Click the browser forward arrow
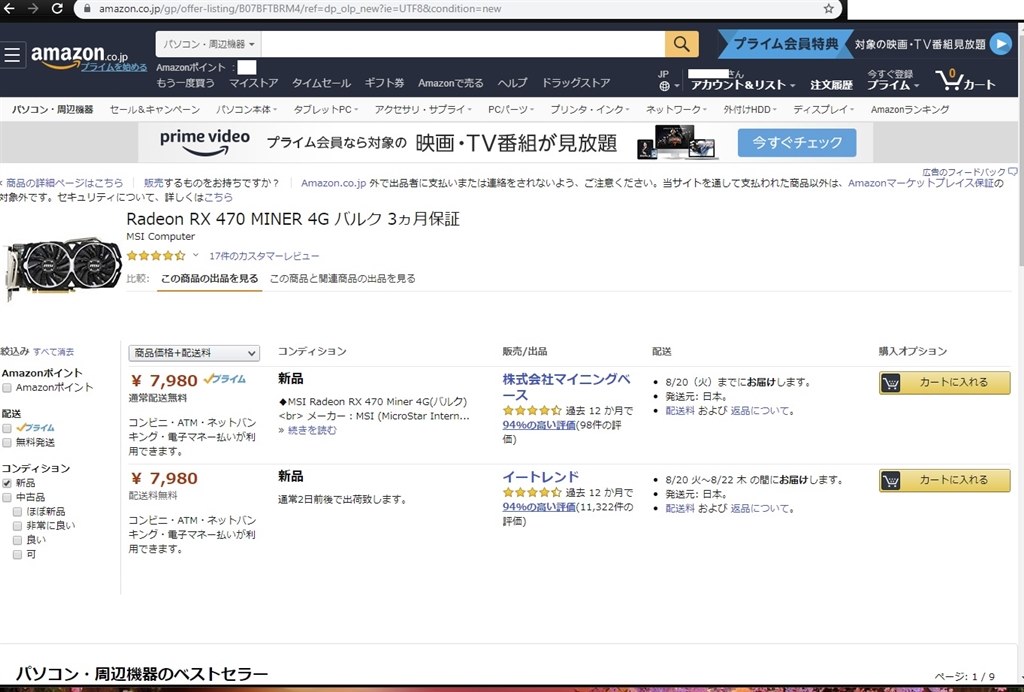Screen dimensions: 1024x692 [33, 8]
